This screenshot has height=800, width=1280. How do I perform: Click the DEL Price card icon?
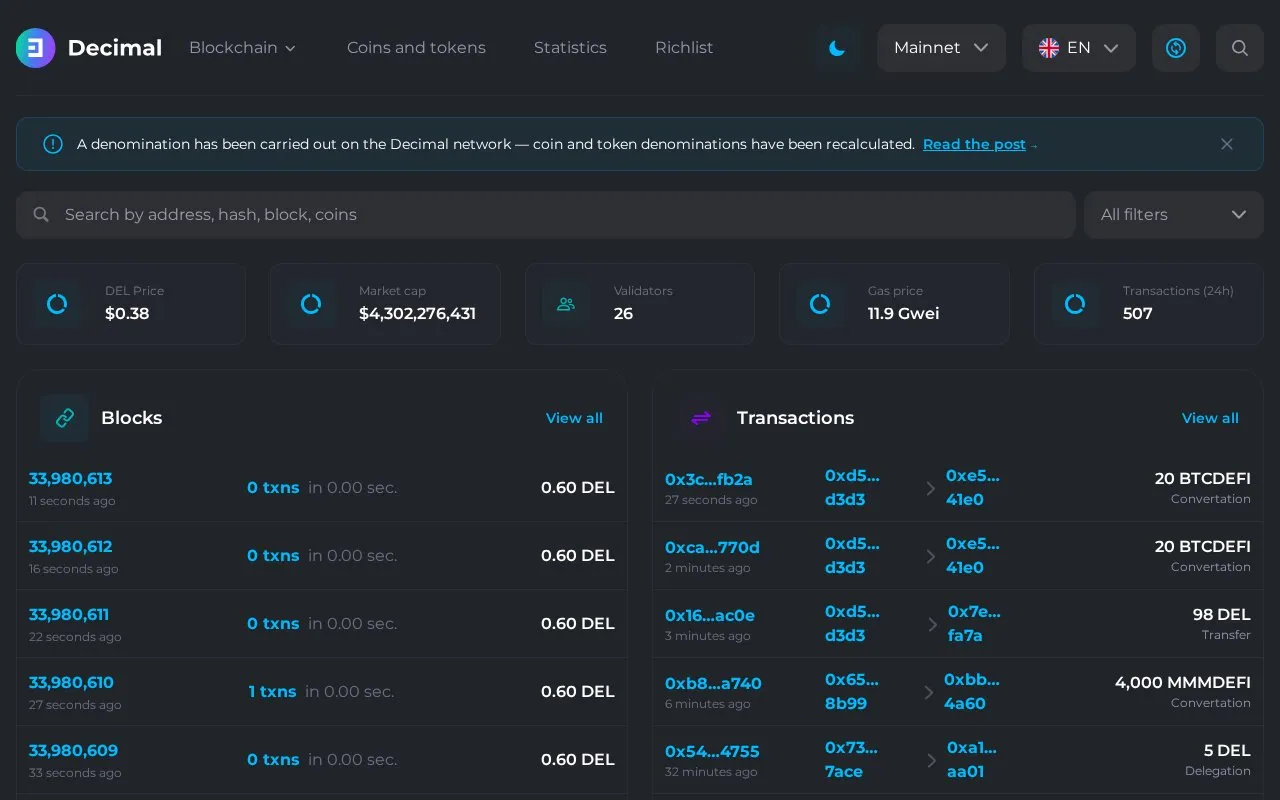pos(57,304)
